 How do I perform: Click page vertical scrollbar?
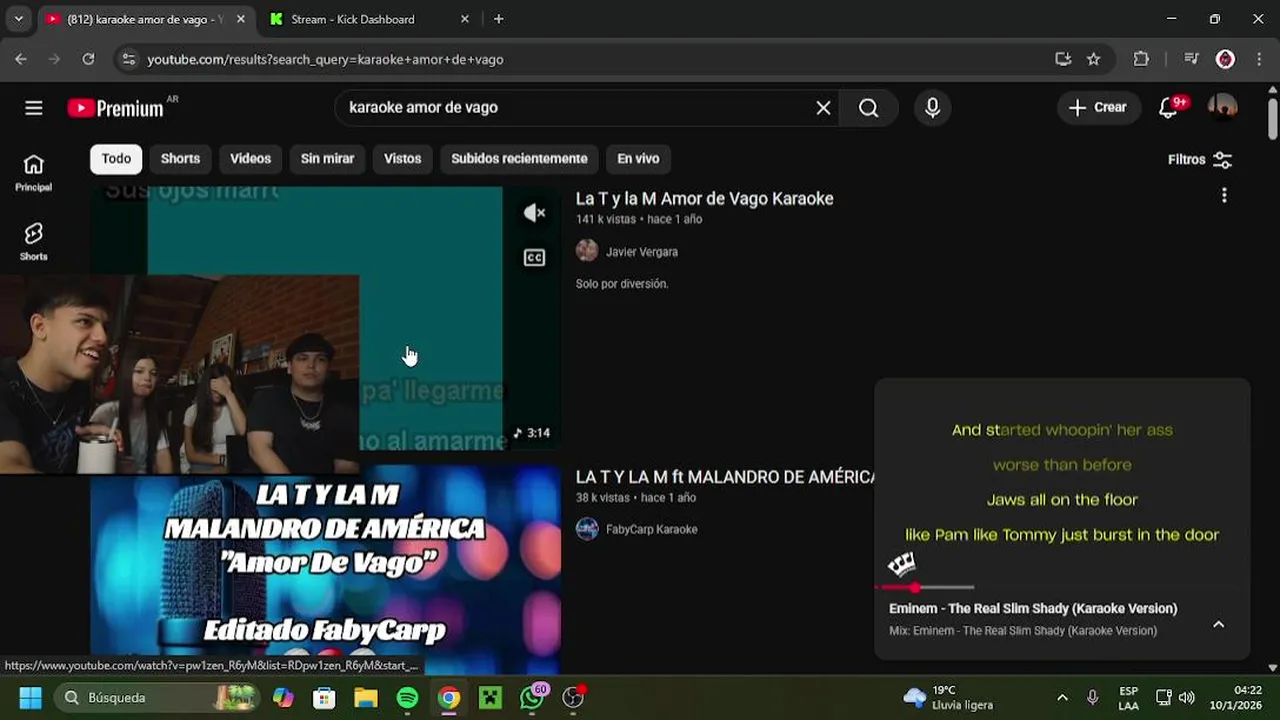tap(1272, 120)
